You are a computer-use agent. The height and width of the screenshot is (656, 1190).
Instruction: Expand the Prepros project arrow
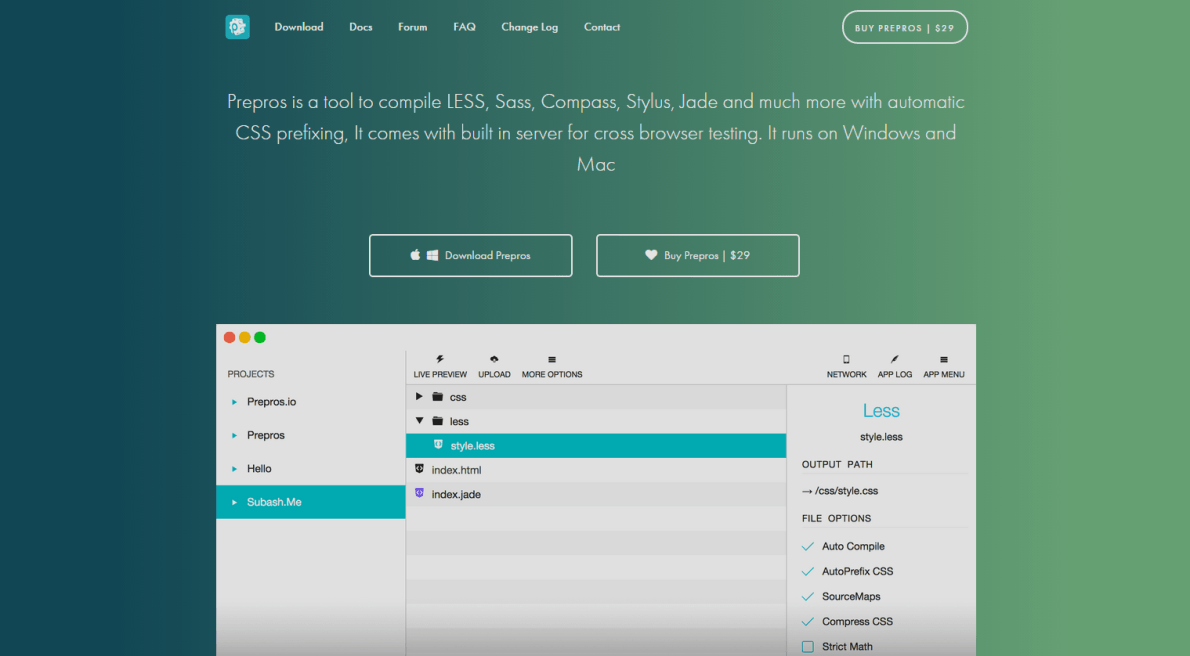(x=235, y=435)
